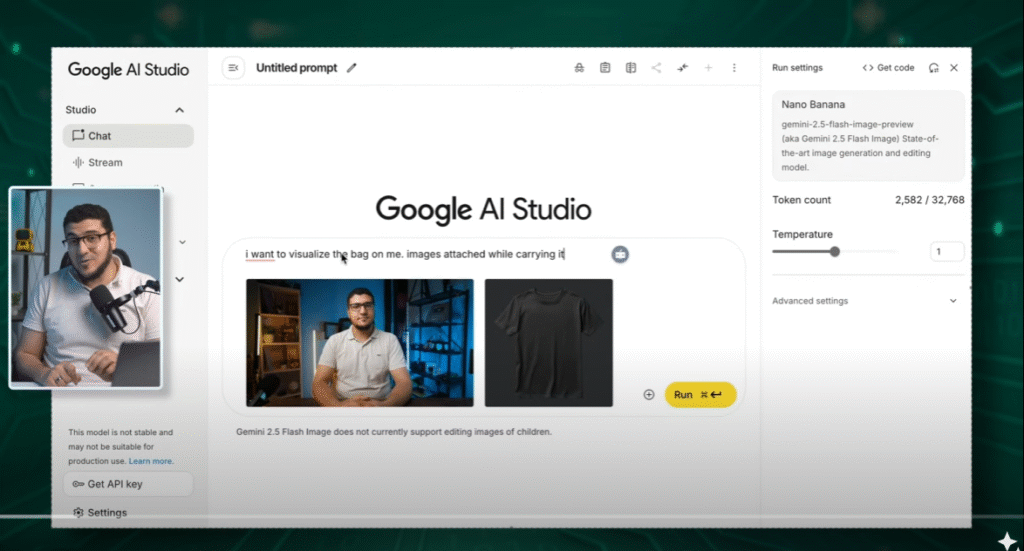Toggle the sidebar menu icon beside Untitled prompt
This screenshot has height=551, width=1024.
233,68
